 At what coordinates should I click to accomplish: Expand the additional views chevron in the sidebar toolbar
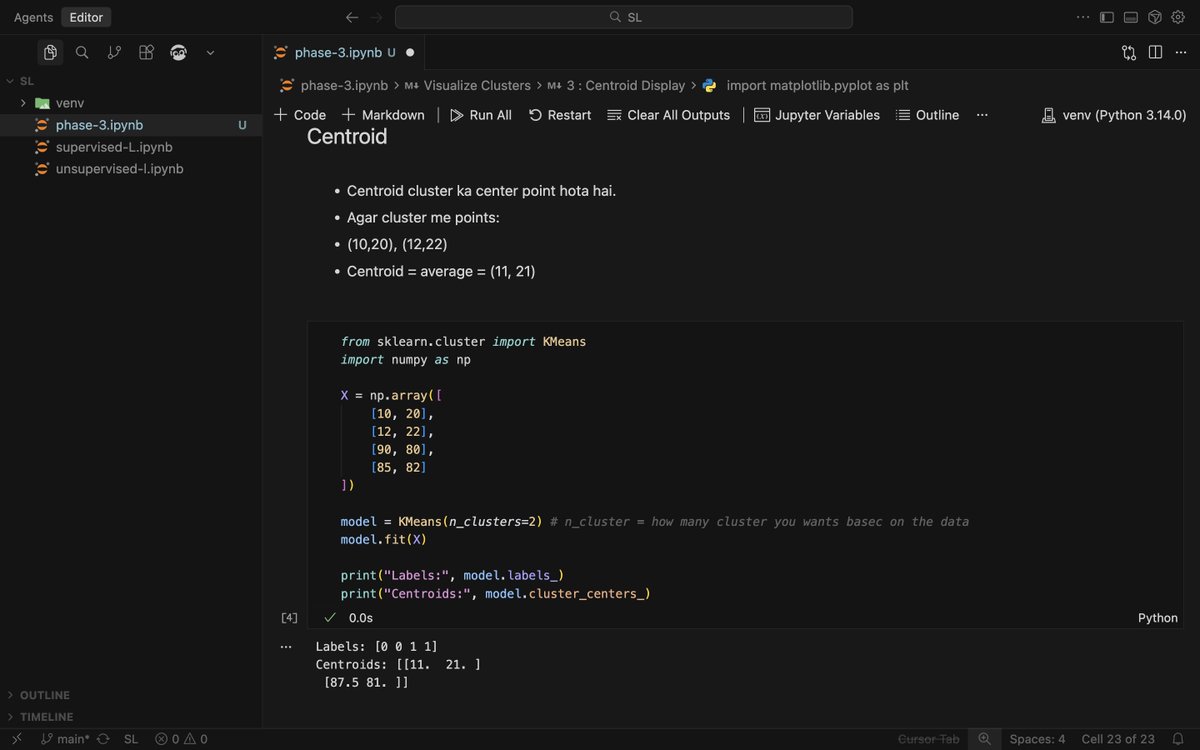(210, 52)
